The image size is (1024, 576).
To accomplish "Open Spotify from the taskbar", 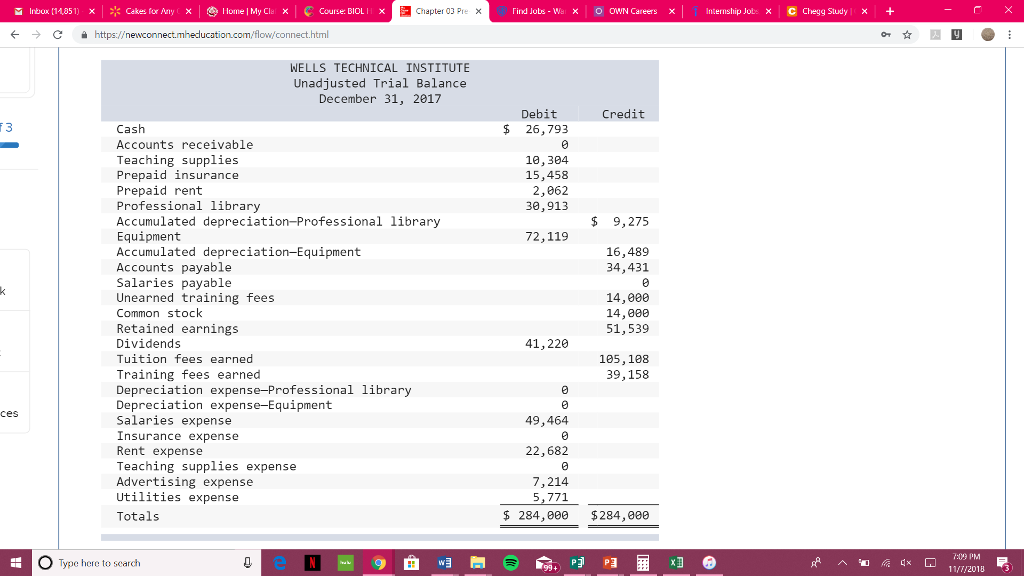I will click(511, 562).
